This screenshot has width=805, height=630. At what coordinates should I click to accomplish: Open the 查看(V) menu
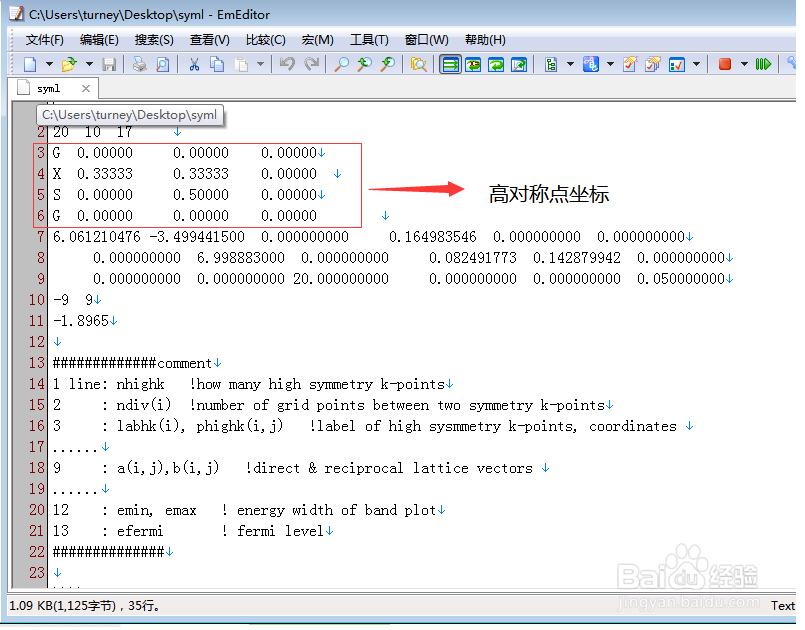[209, 40]
